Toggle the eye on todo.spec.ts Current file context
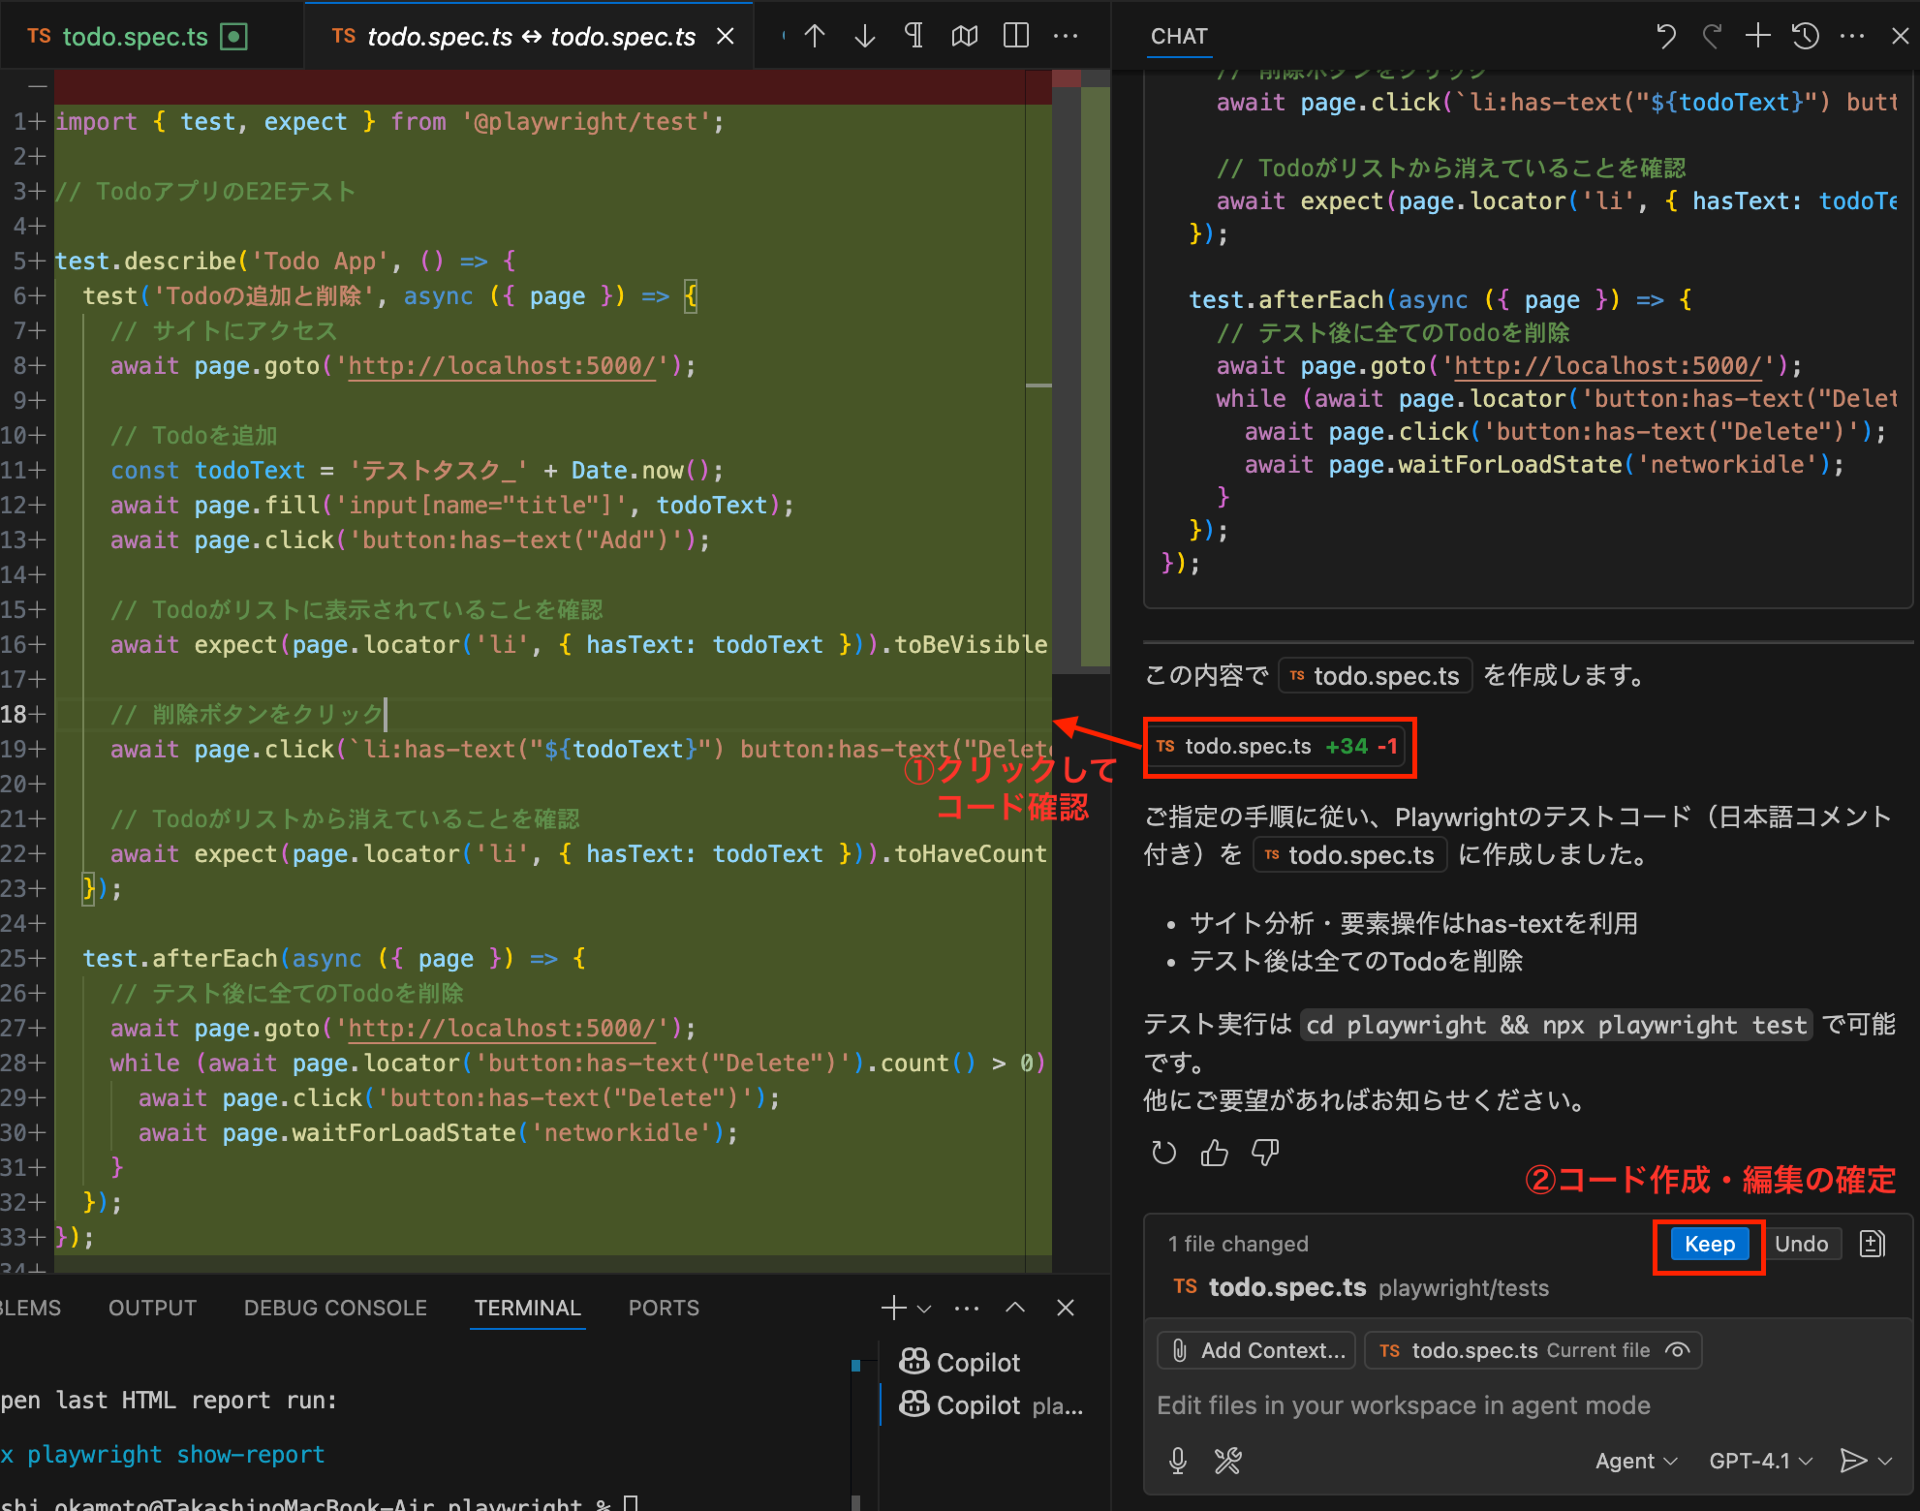1920x1511 pixels. coord(1678,1349)
